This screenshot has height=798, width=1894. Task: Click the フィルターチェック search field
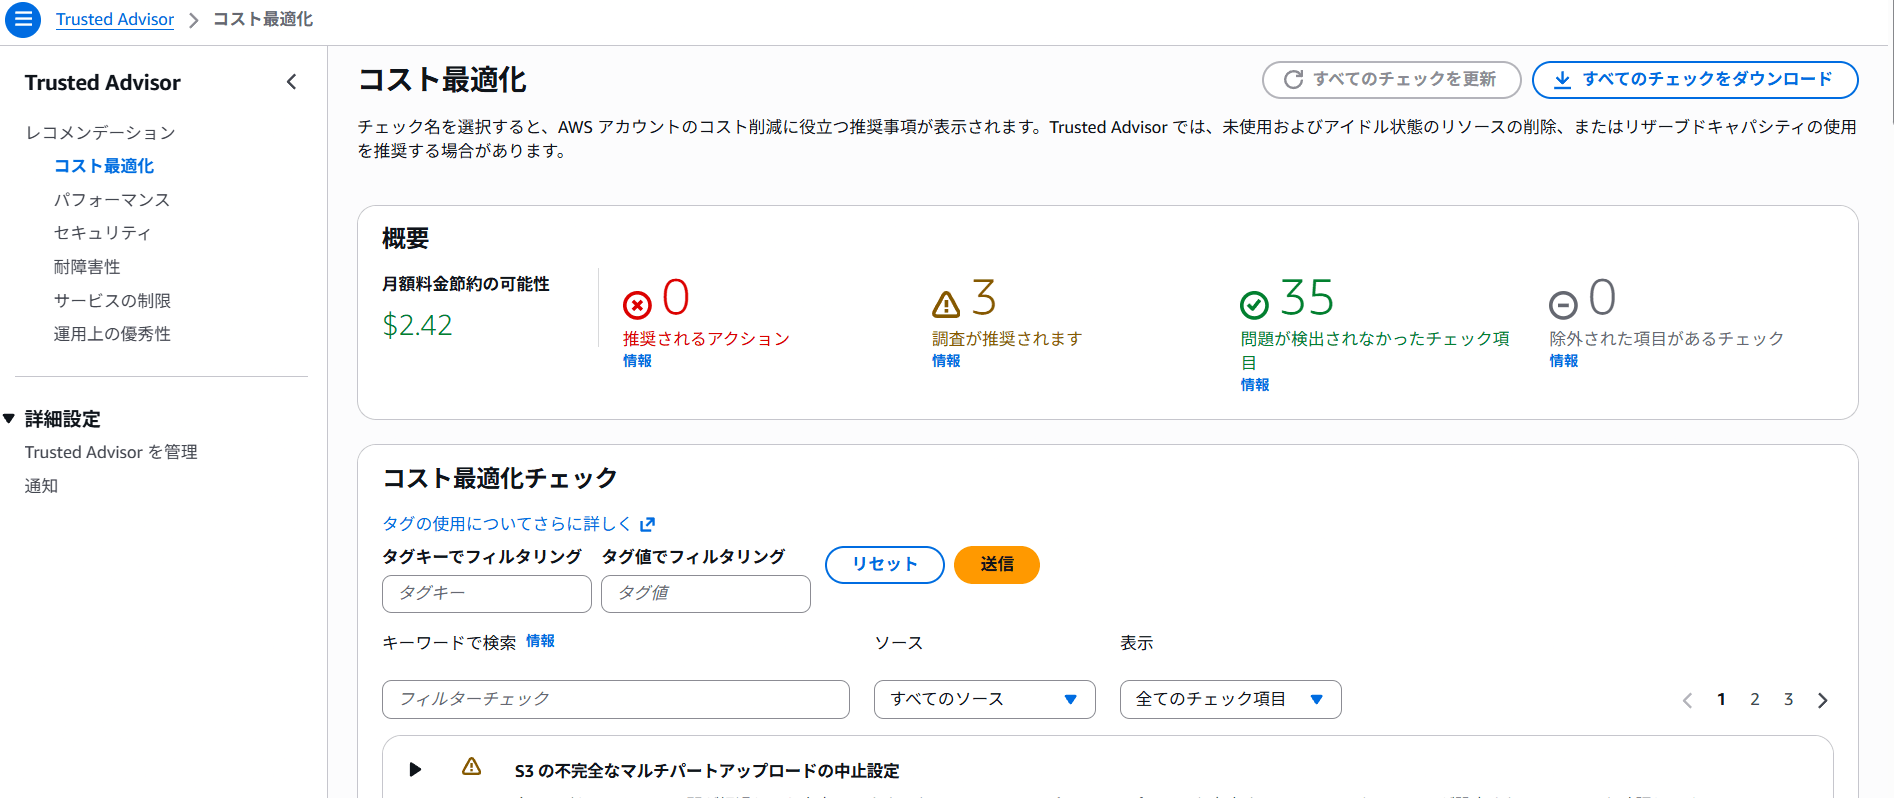[616, 699]
